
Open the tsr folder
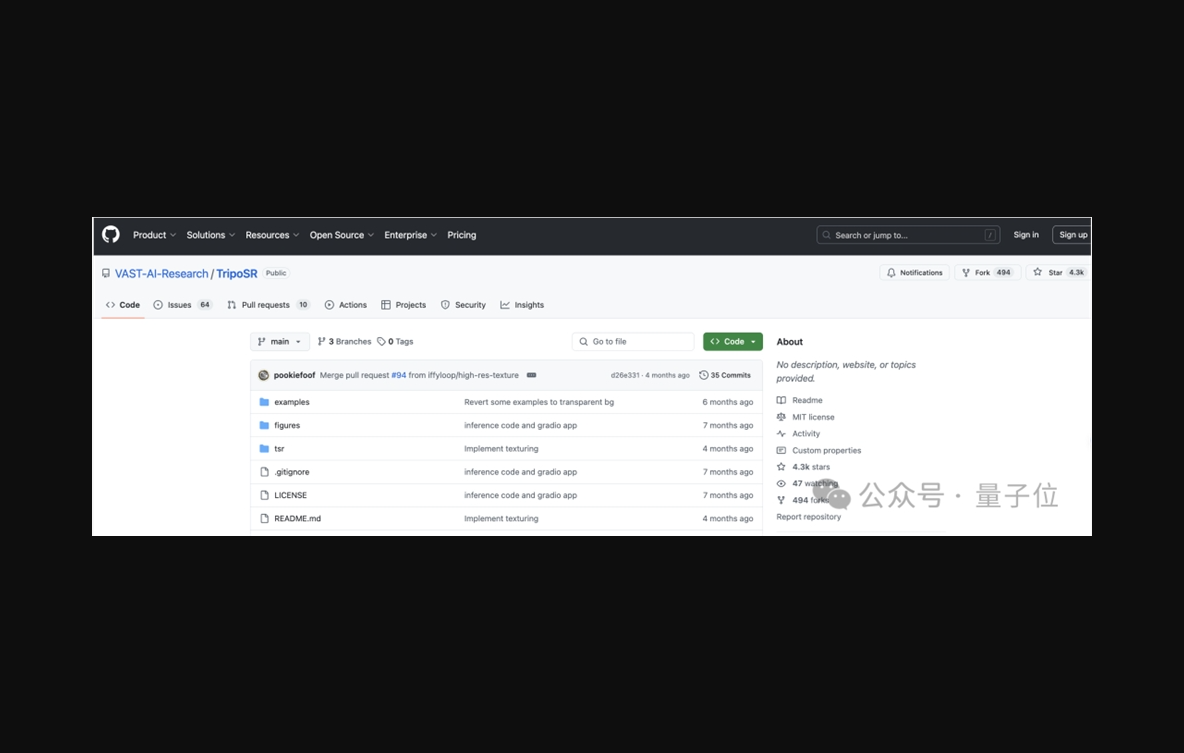279,449
